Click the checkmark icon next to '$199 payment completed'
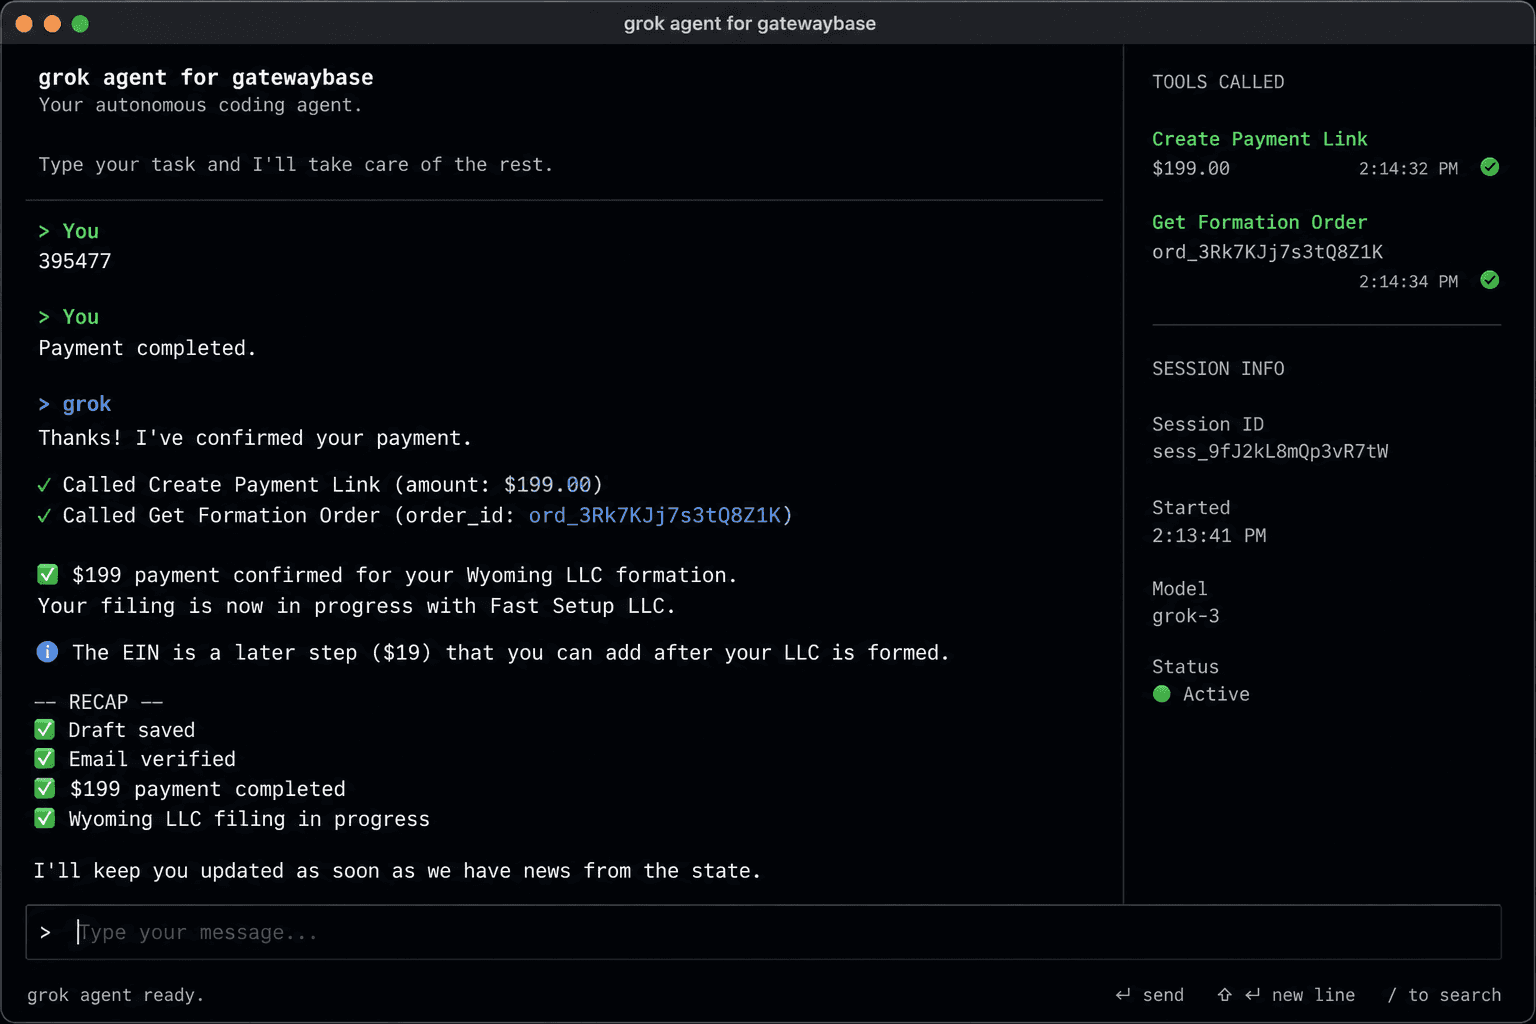This screenshot has width=1536, height=1024. pyautogui.click(x=45, y=789)
